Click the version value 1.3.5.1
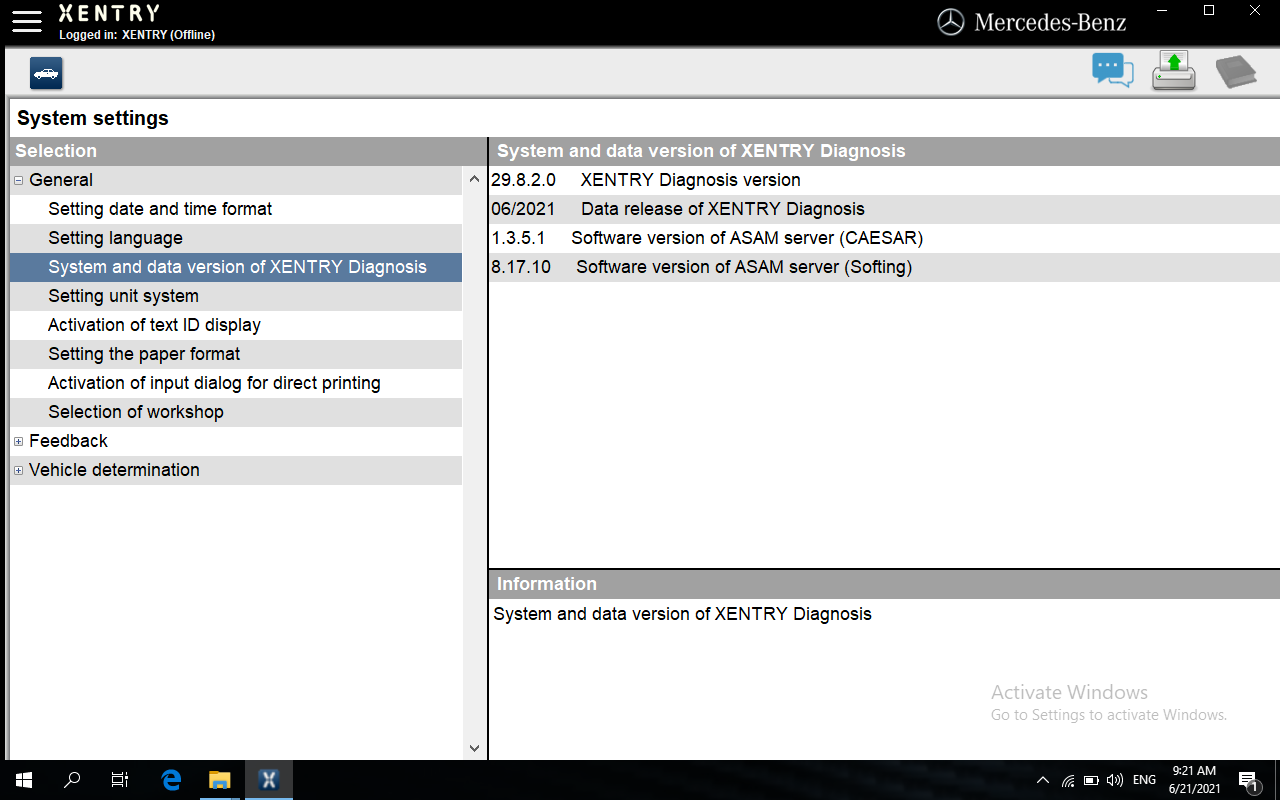Screen dimensions: 1280x800 [518, 238]
